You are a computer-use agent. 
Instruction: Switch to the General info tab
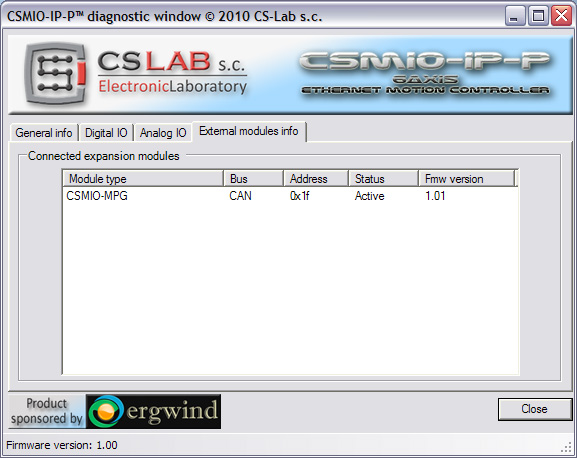44,133
